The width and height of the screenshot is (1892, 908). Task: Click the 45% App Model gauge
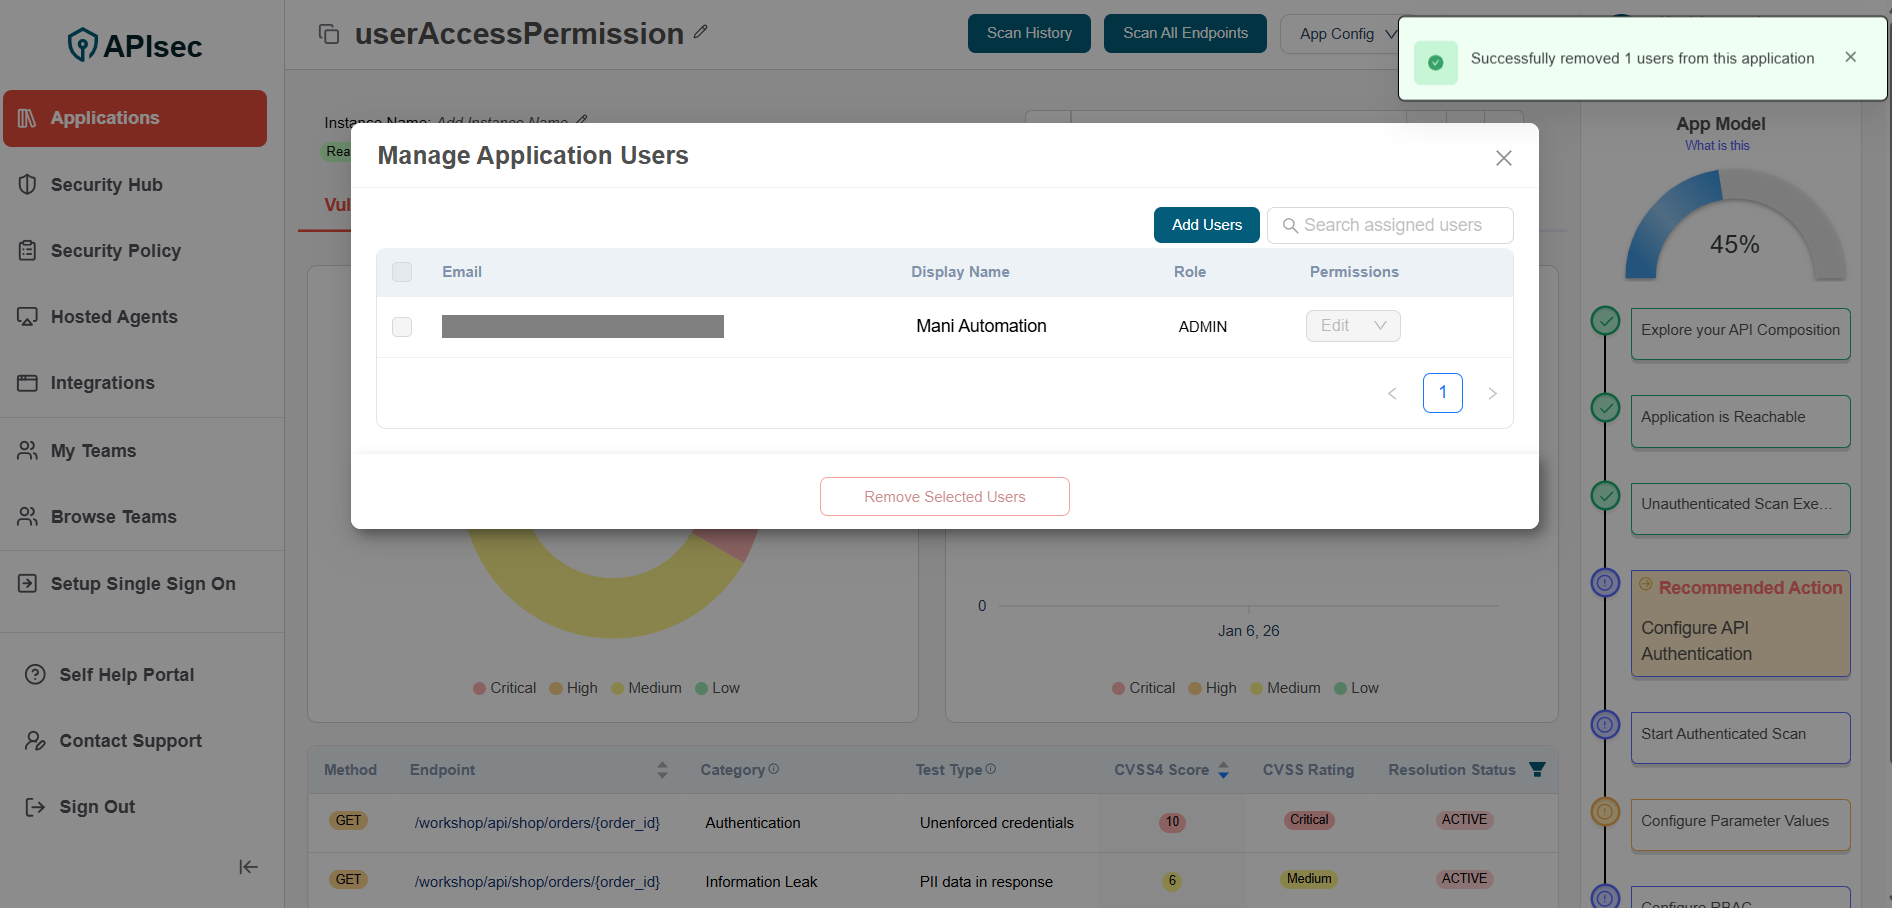point(1734,230)
